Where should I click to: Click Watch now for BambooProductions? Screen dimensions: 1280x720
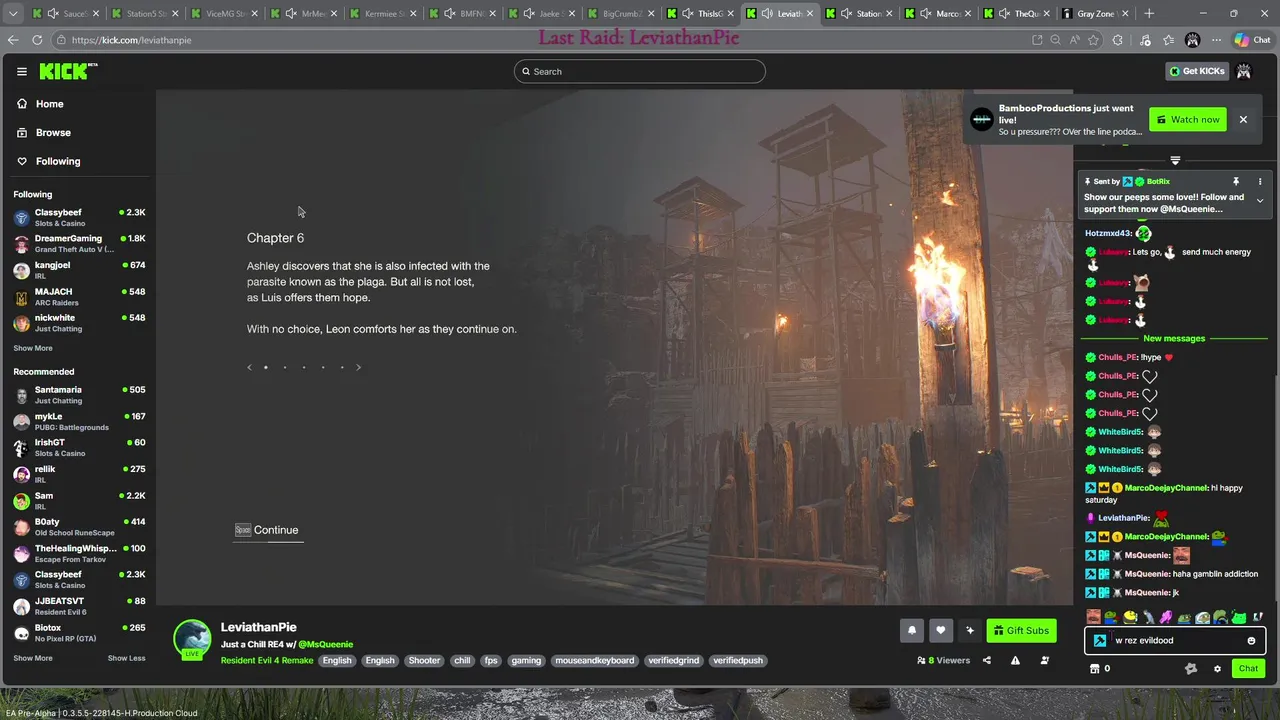[x=1188, y=119]
